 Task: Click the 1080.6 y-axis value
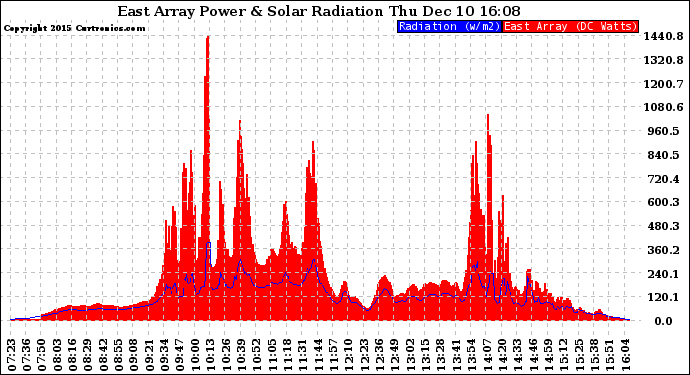[x=663, y=107]
